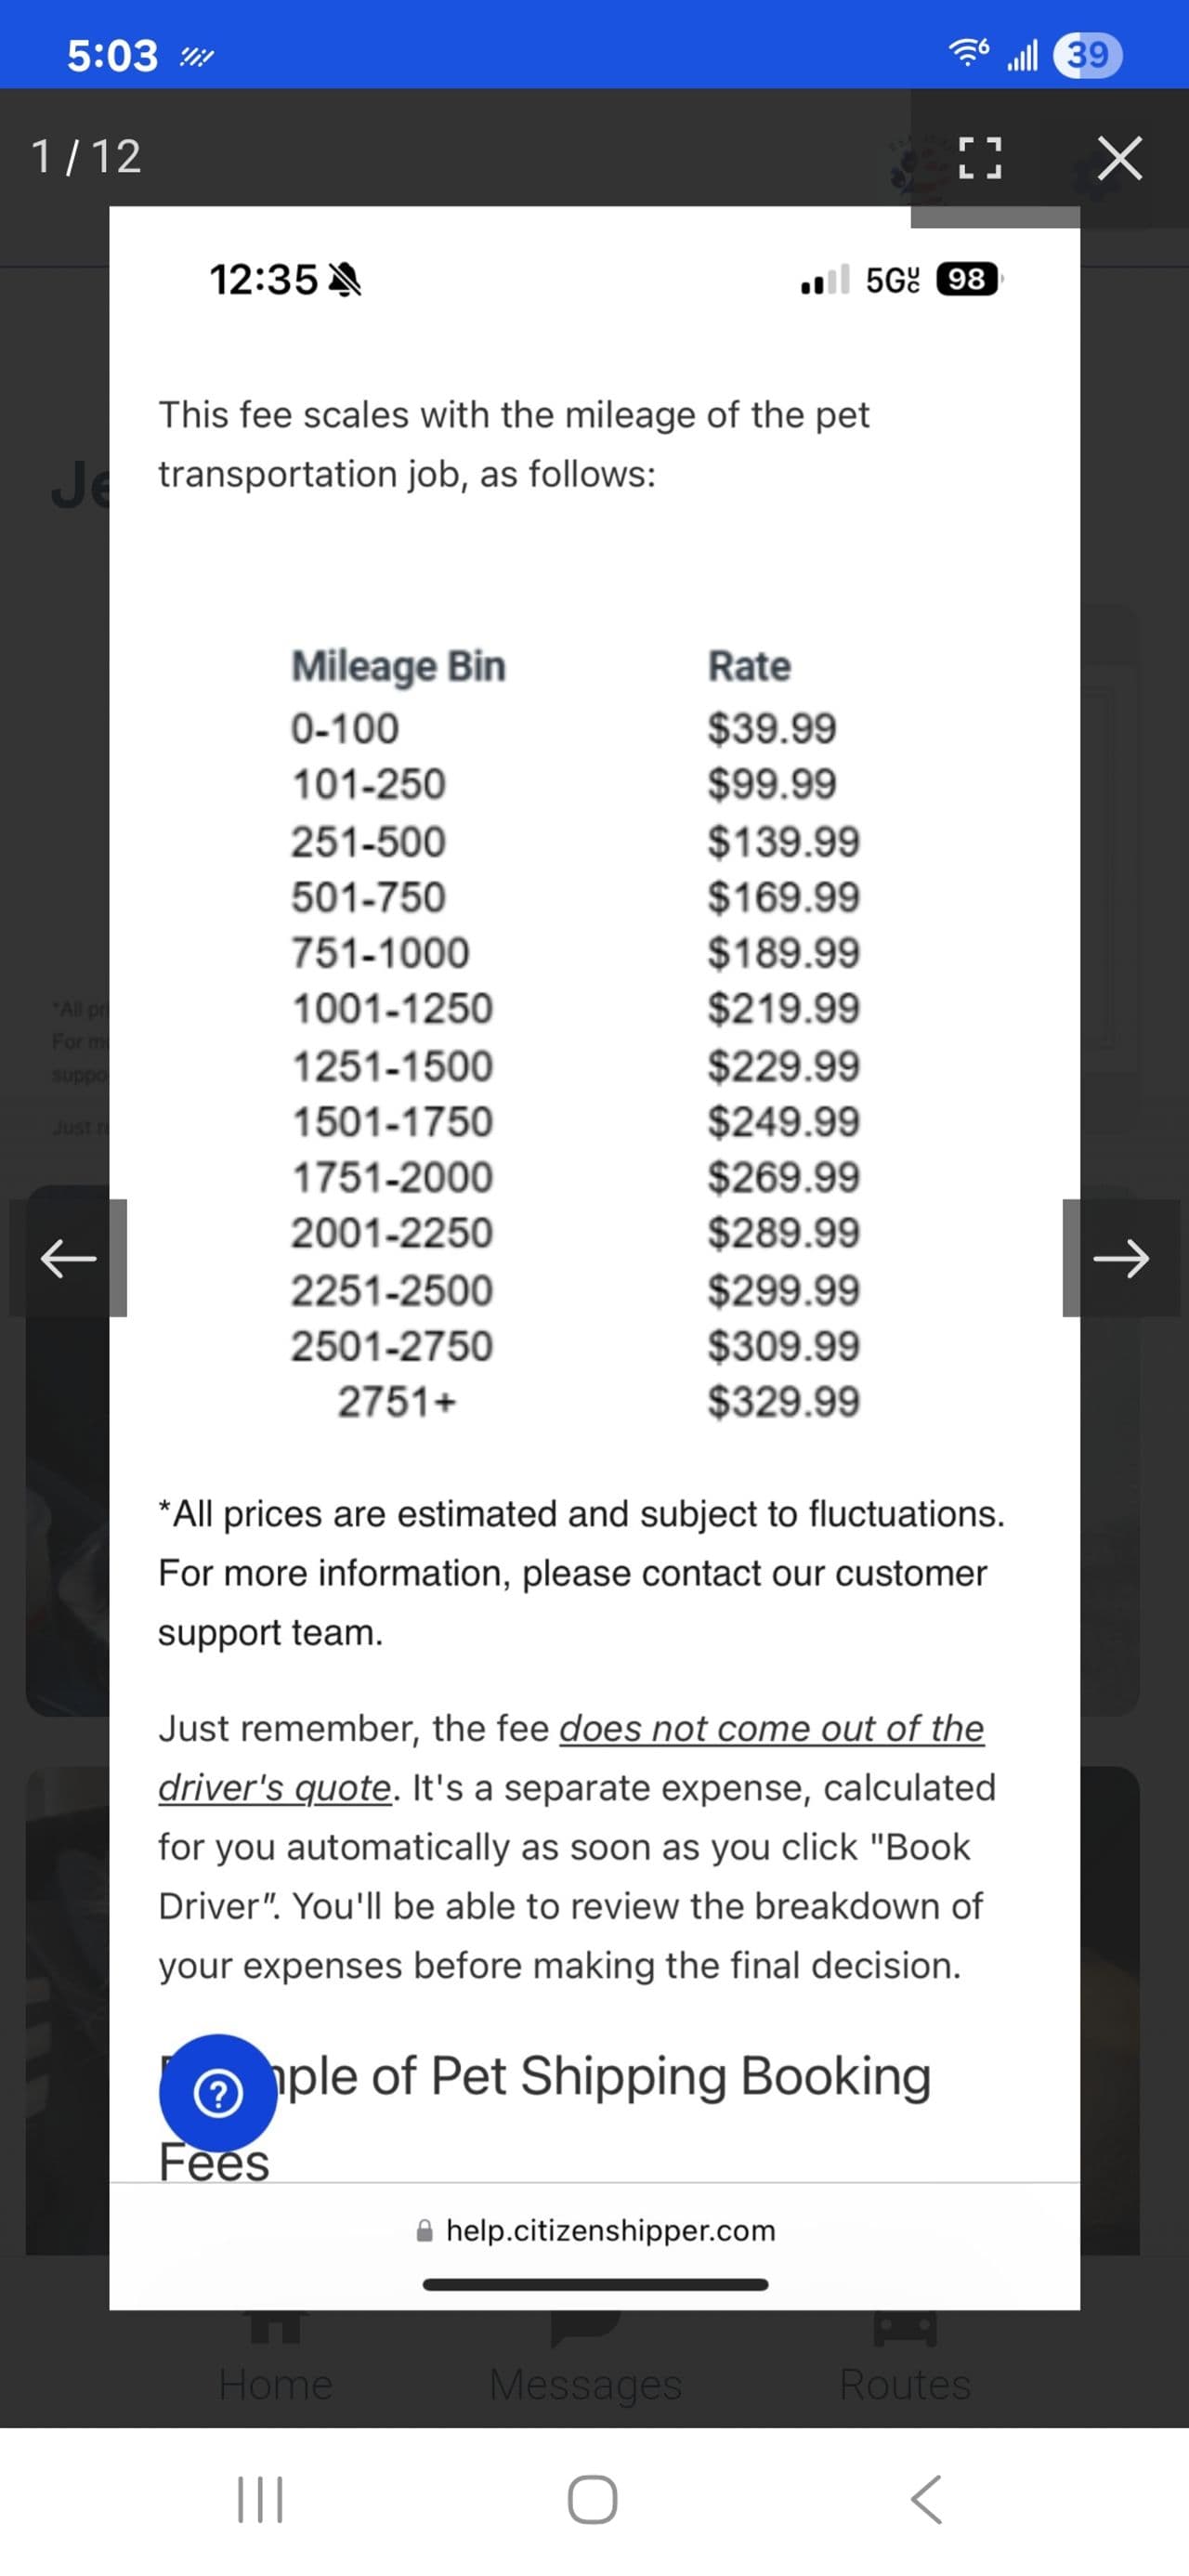Tap the Pet Shipping Booking Fees heading

click(545, 2118)
